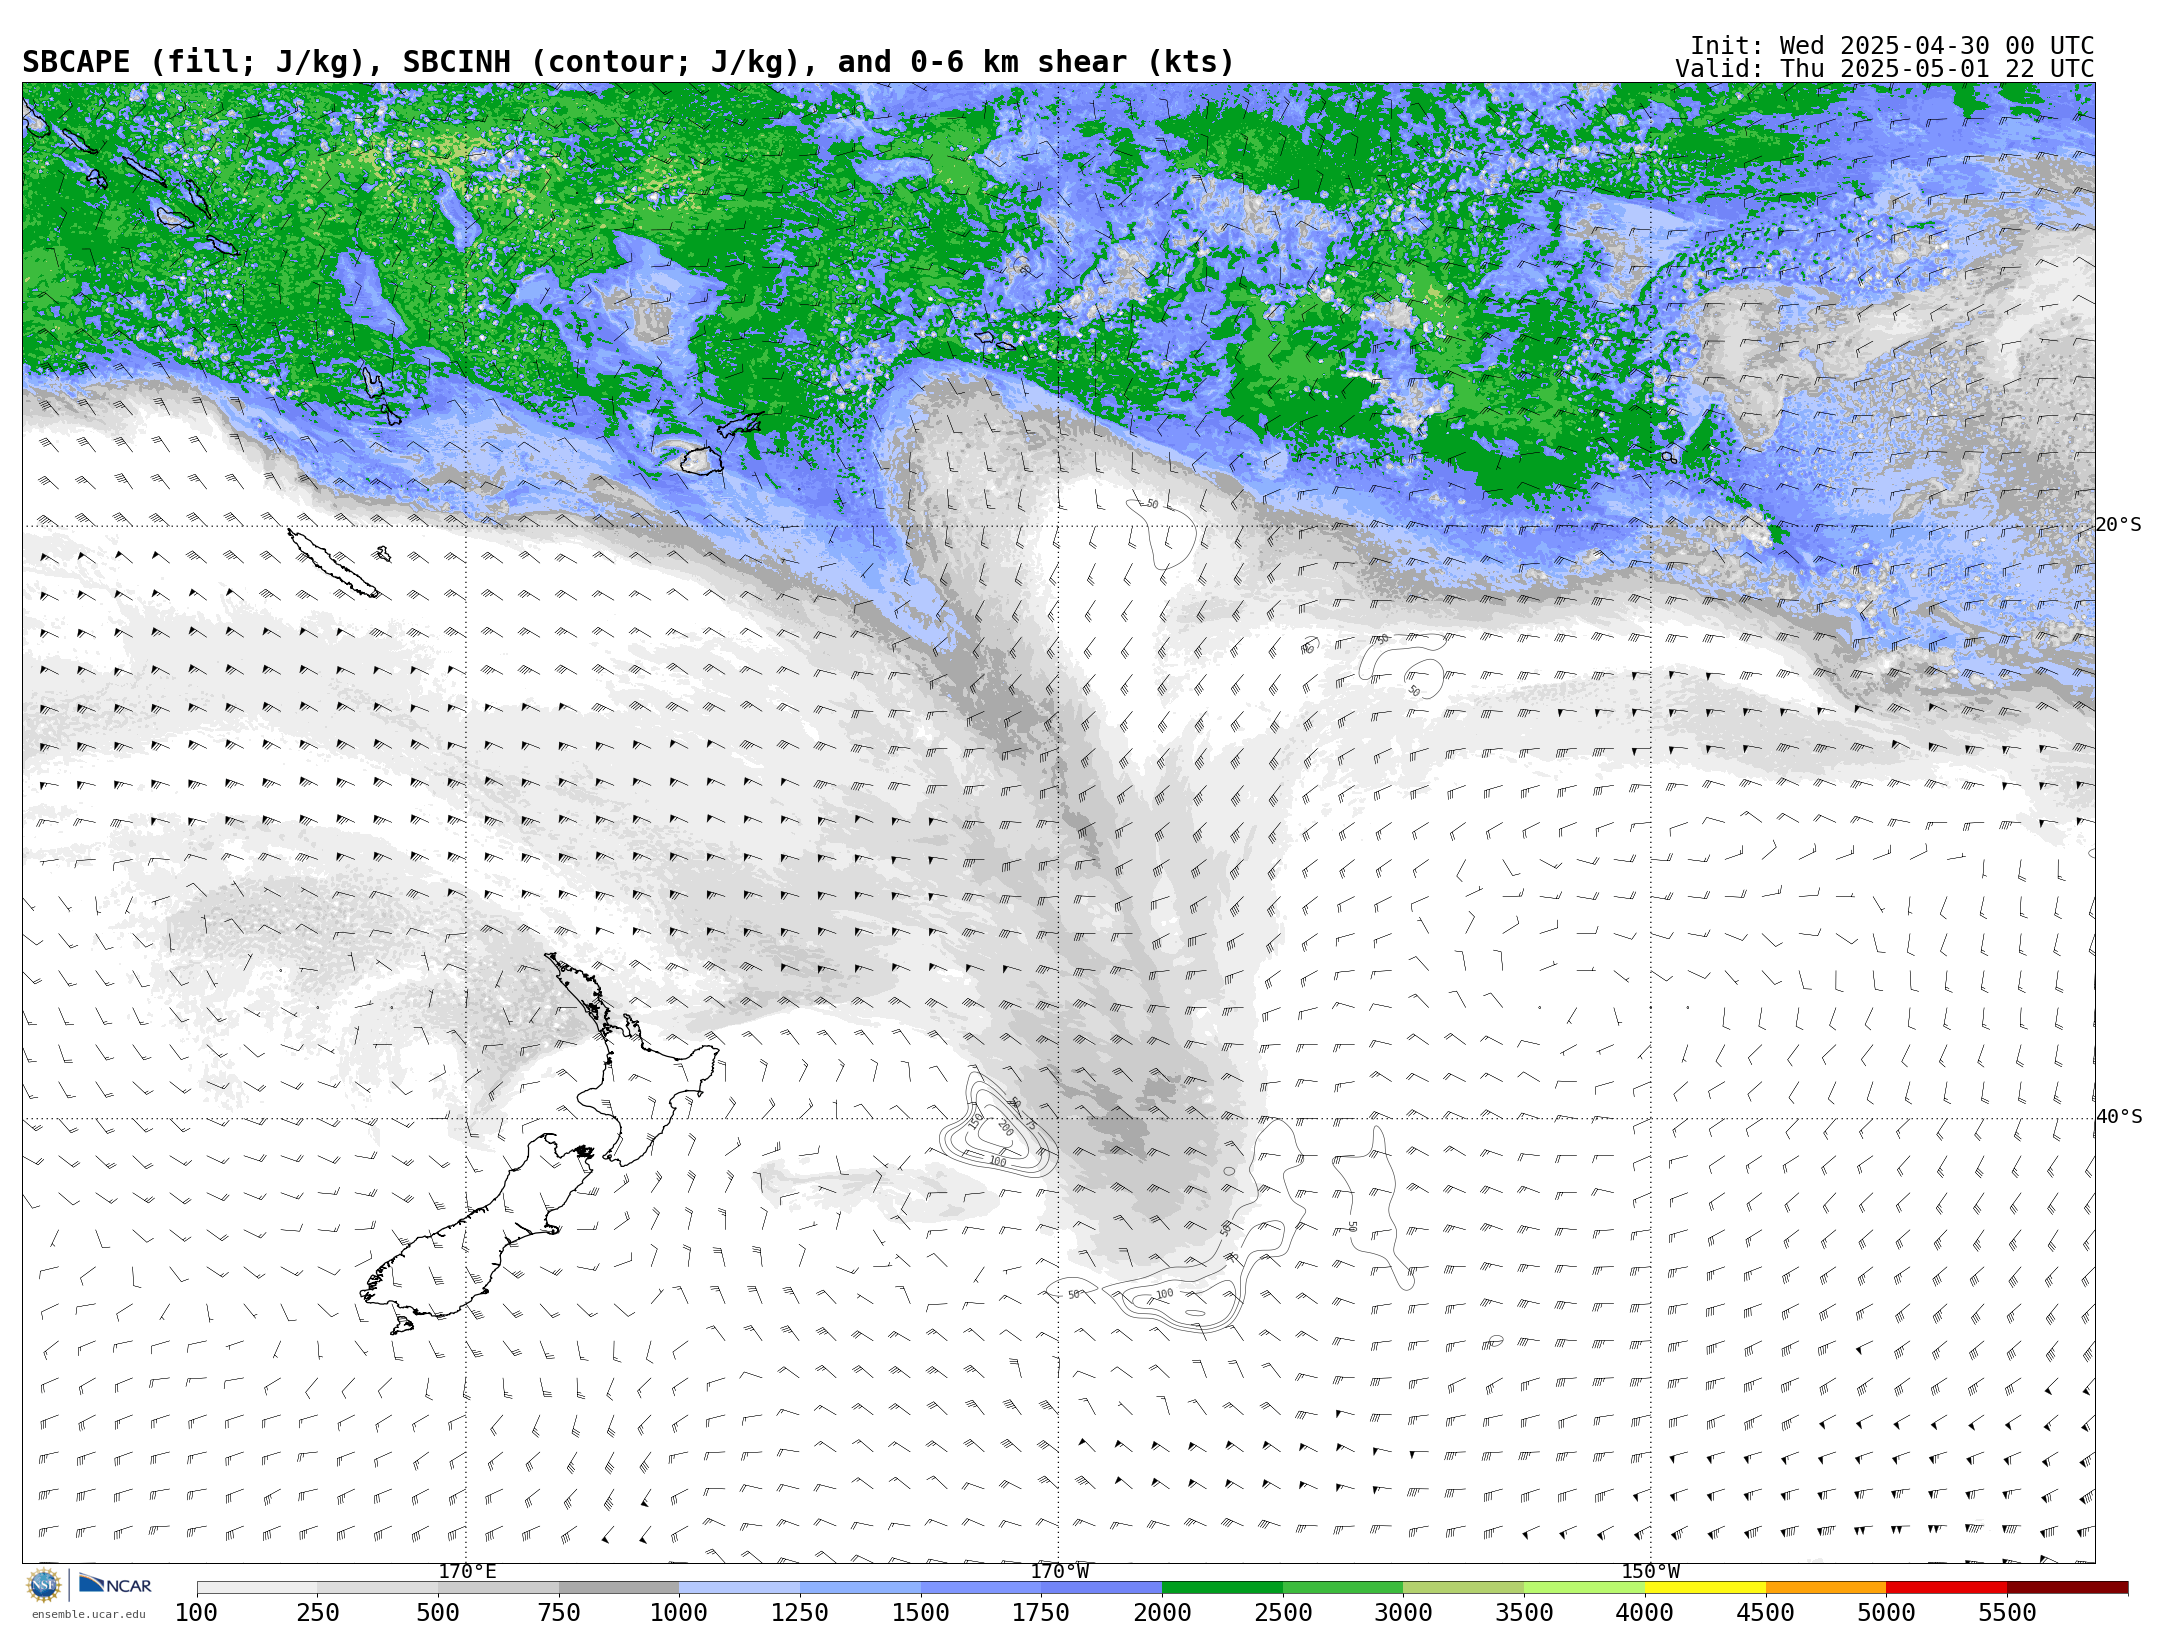
Task: Click the 1500 colorbar label
Action: (x=921, y=1613)
